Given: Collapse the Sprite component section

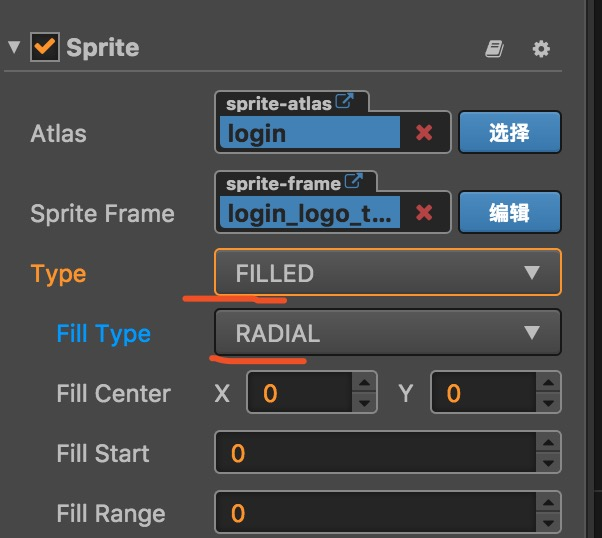Looking at the screenshot, I should point(14,47).
